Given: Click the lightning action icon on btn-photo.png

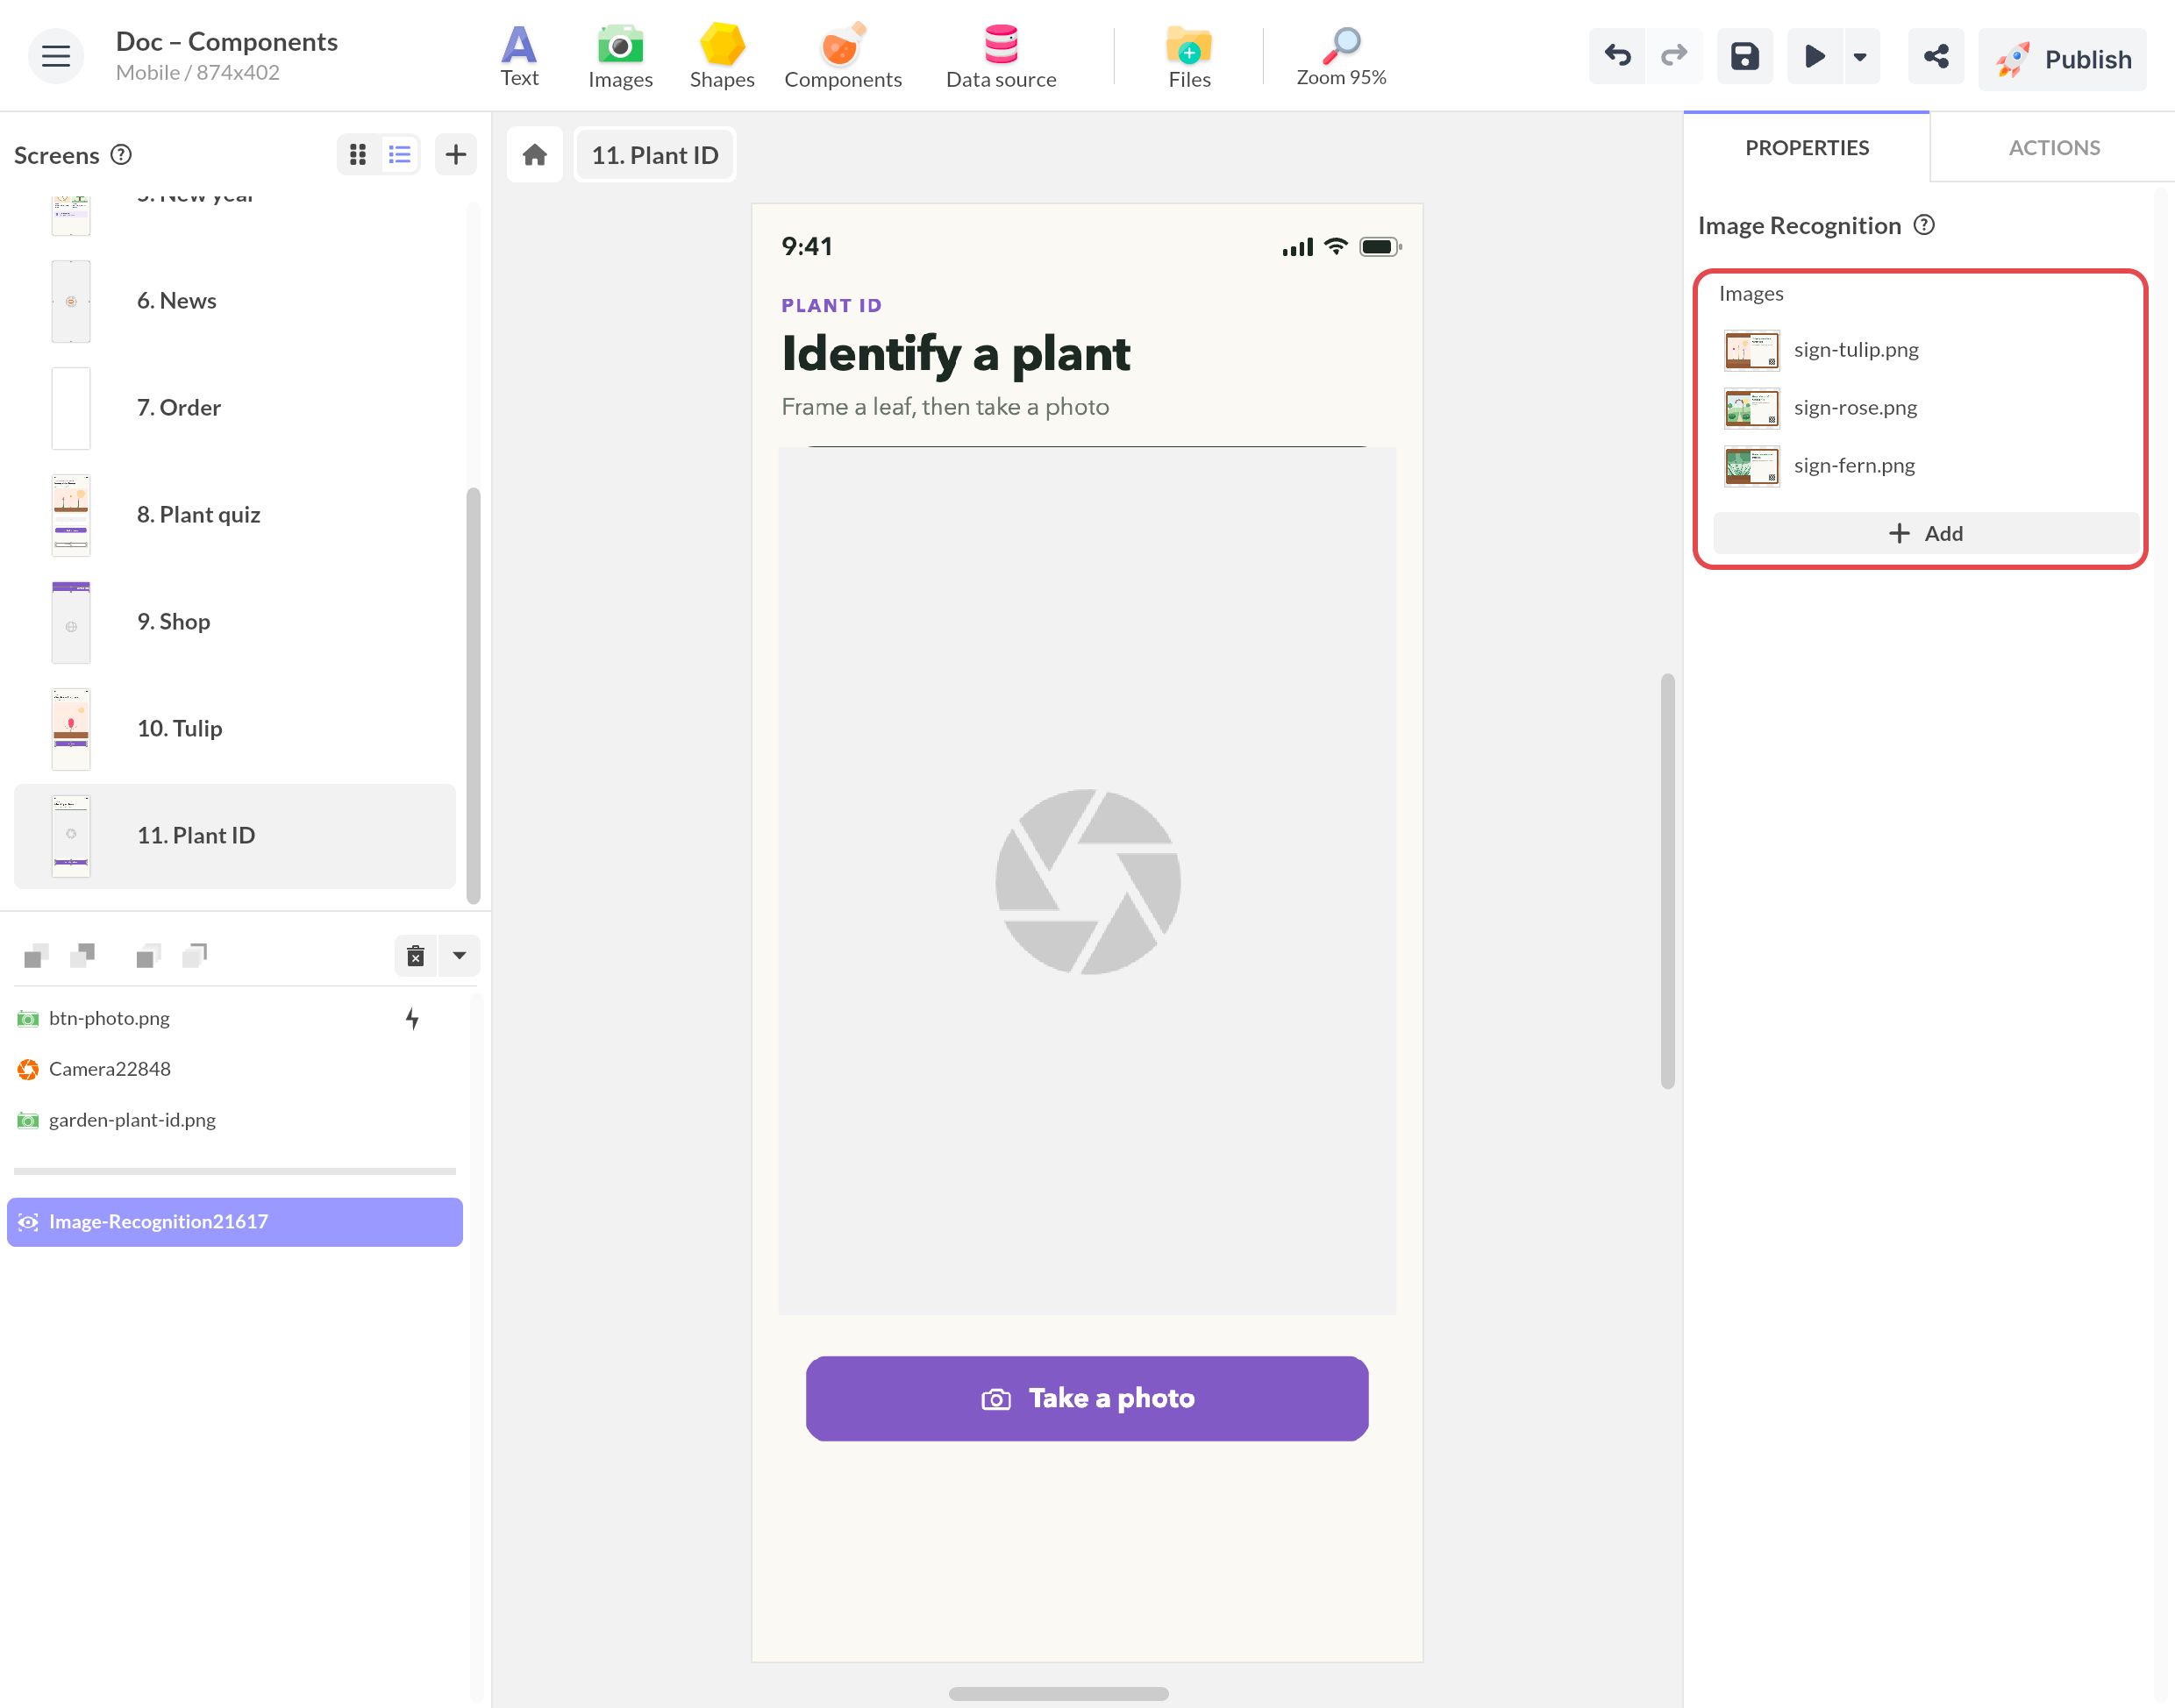Looking at the screenshot, I should (x=412, y=1018).
